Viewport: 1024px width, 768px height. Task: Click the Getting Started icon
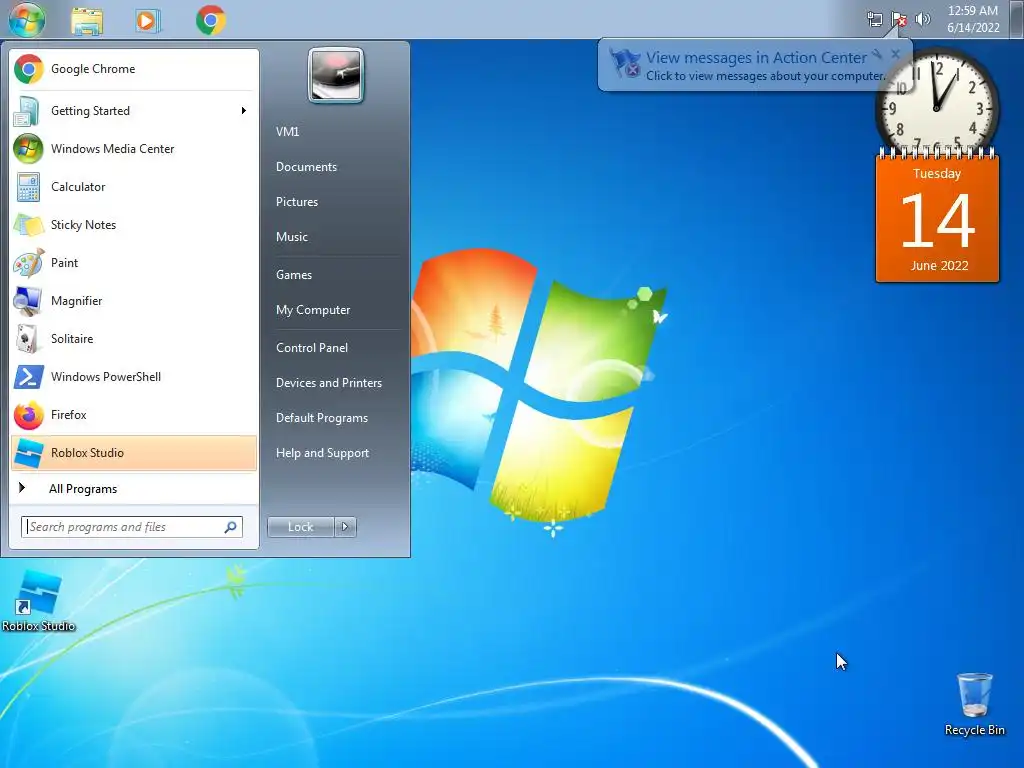click(27, 111)
